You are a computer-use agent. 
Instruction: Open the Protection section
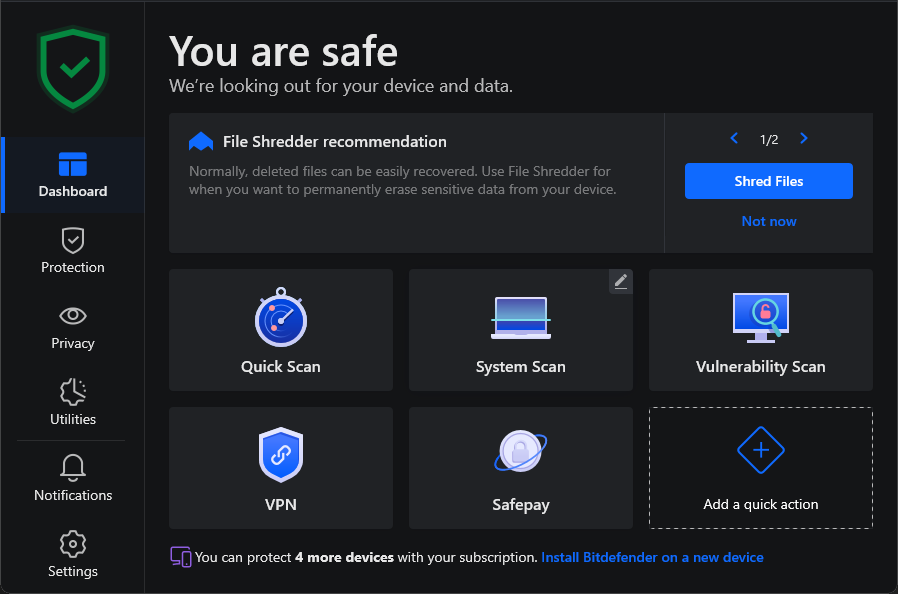coord(73,251)
